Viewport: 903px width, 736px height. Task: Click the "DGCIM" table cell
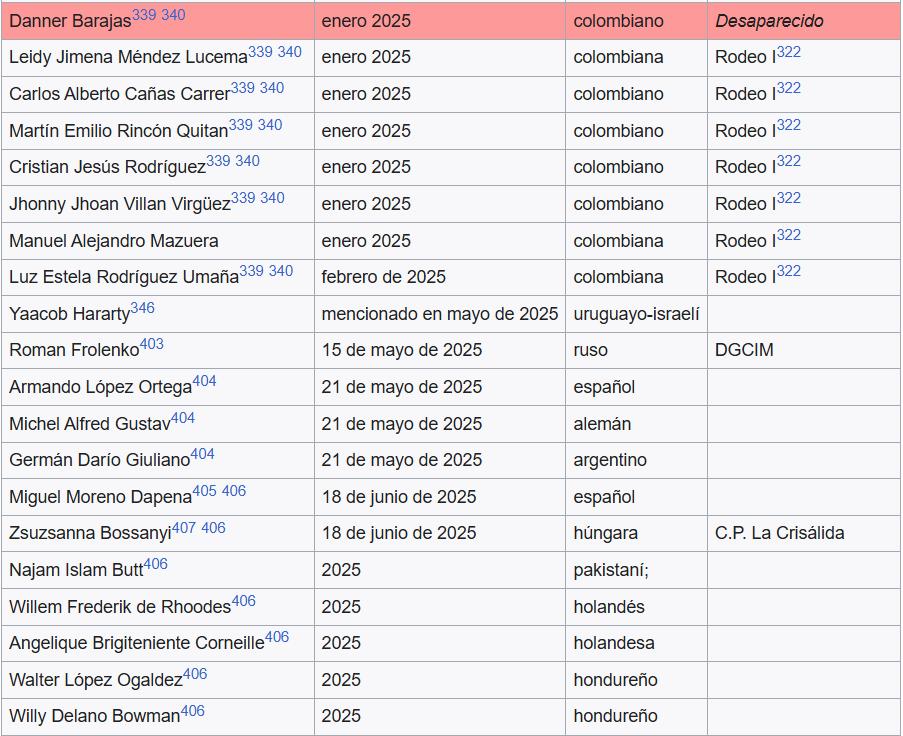[744, 350]
